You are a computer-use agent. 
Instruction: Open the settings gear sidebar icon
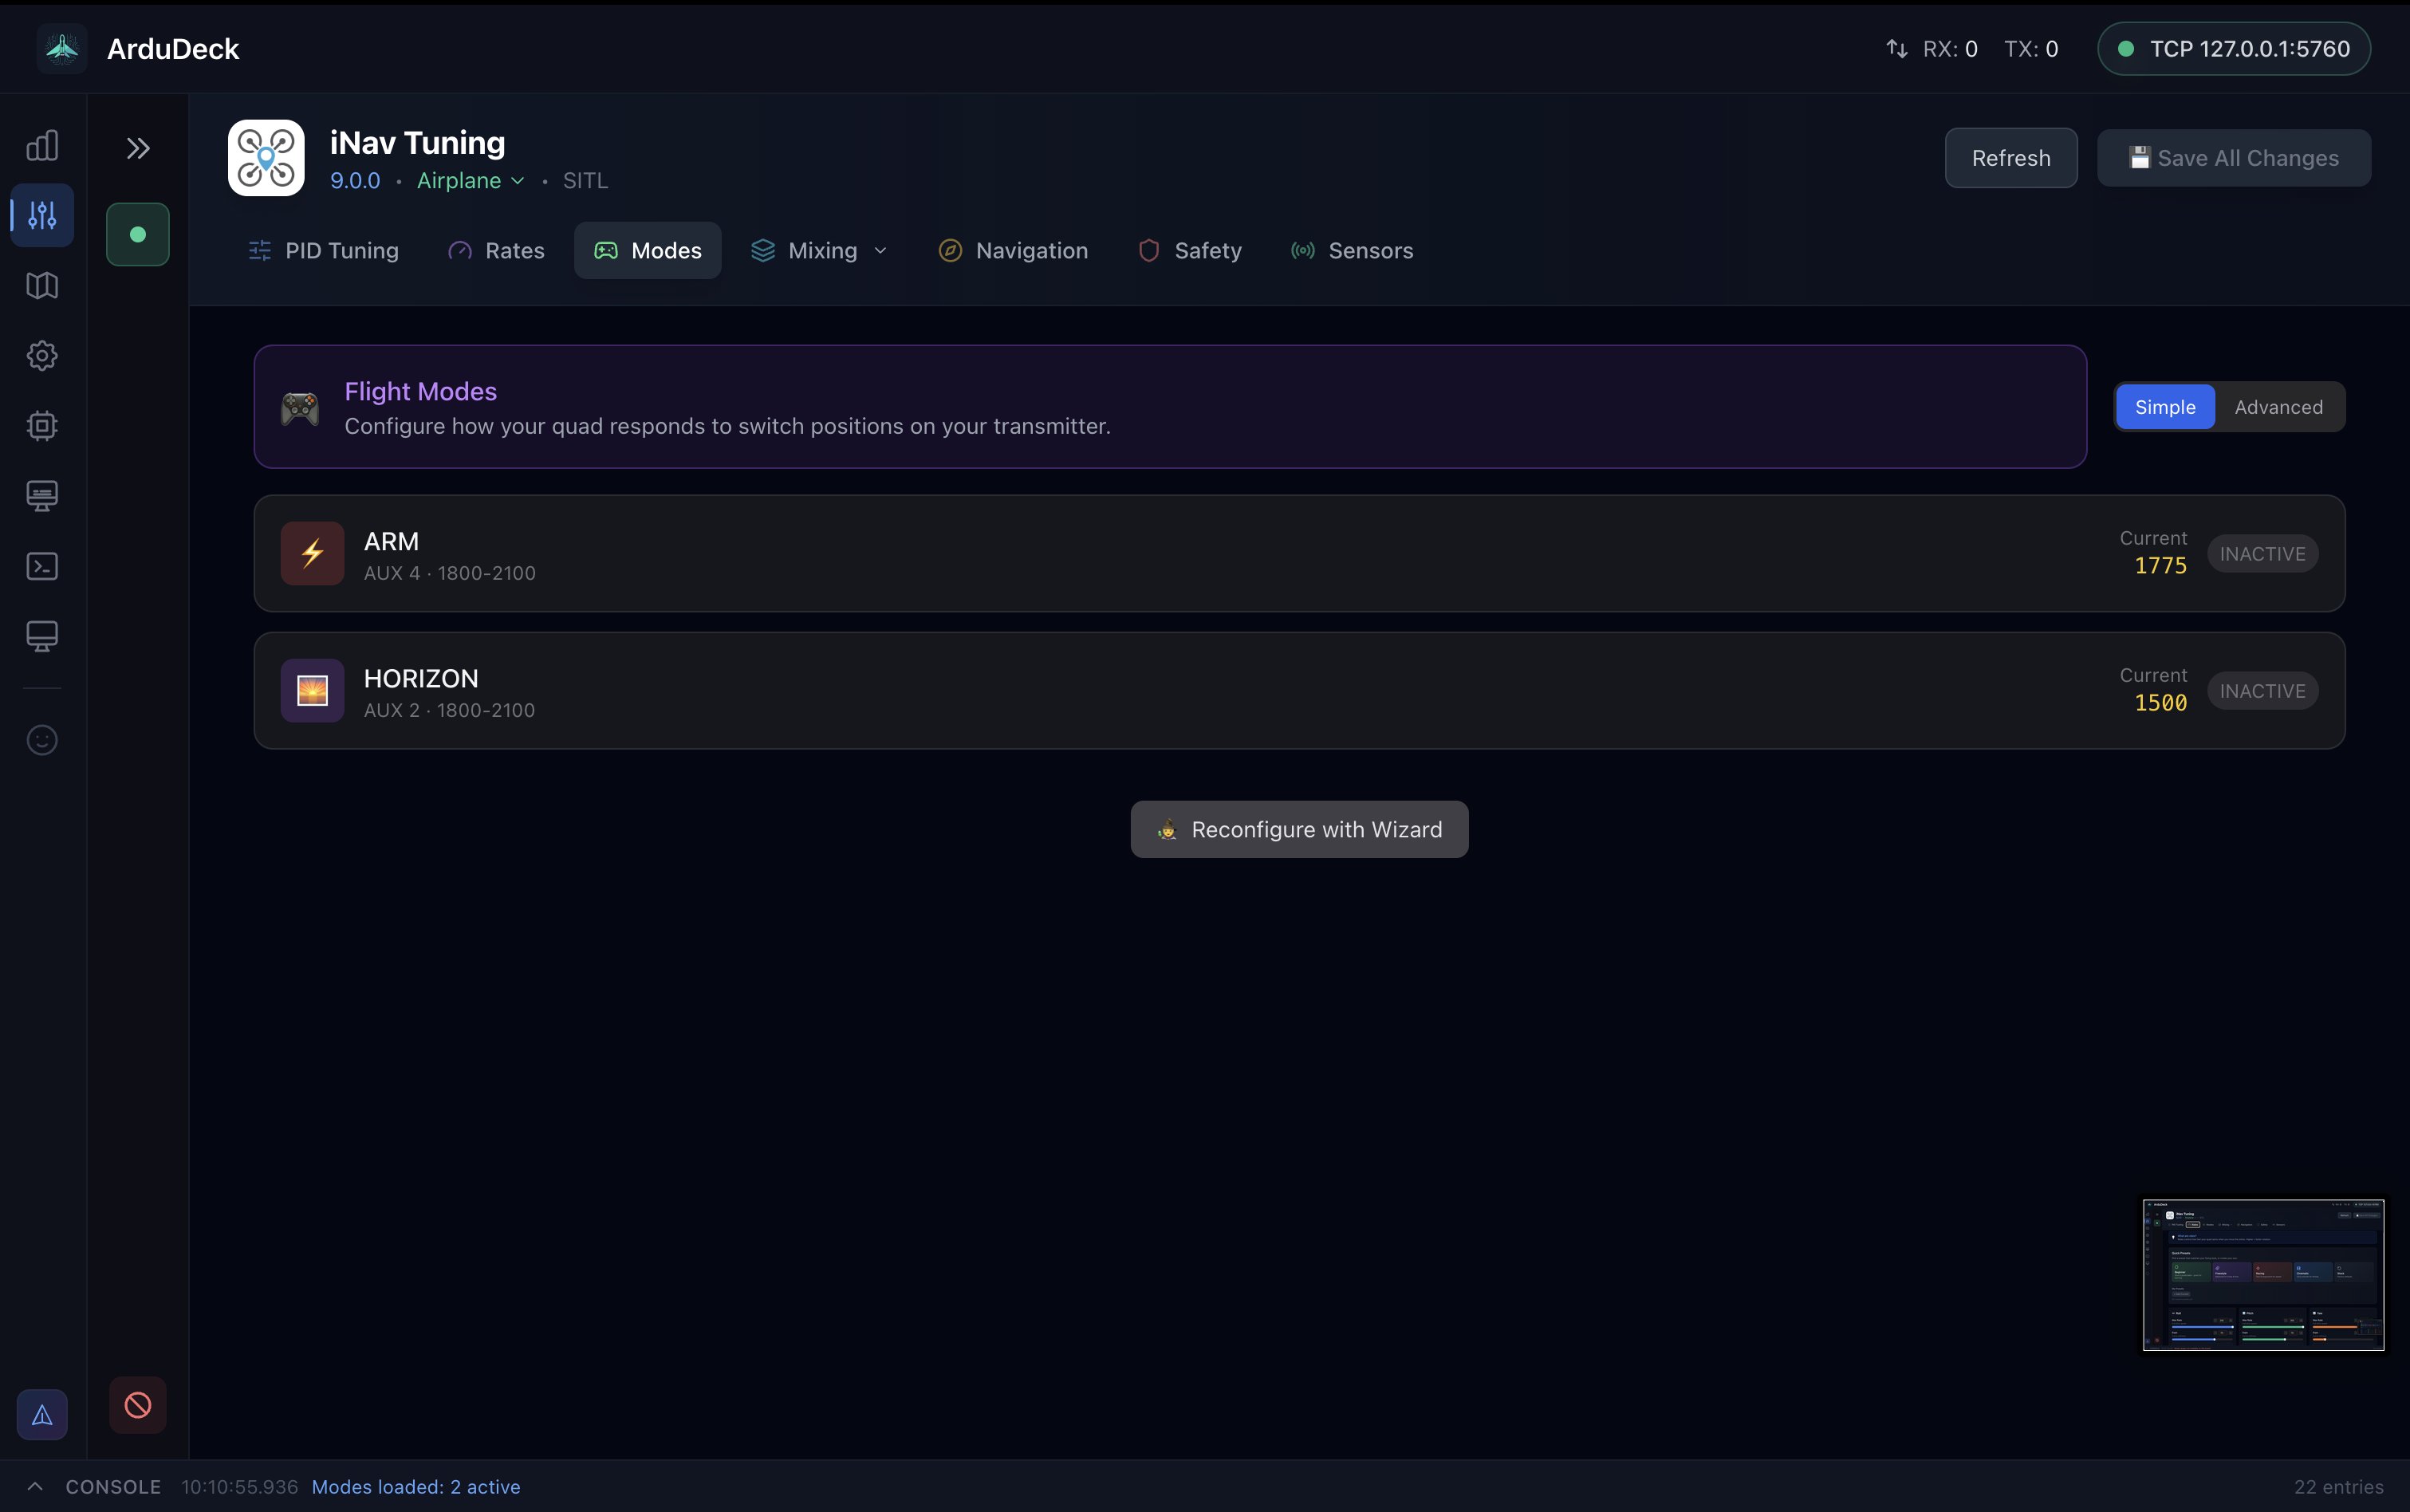pos(42,356)
